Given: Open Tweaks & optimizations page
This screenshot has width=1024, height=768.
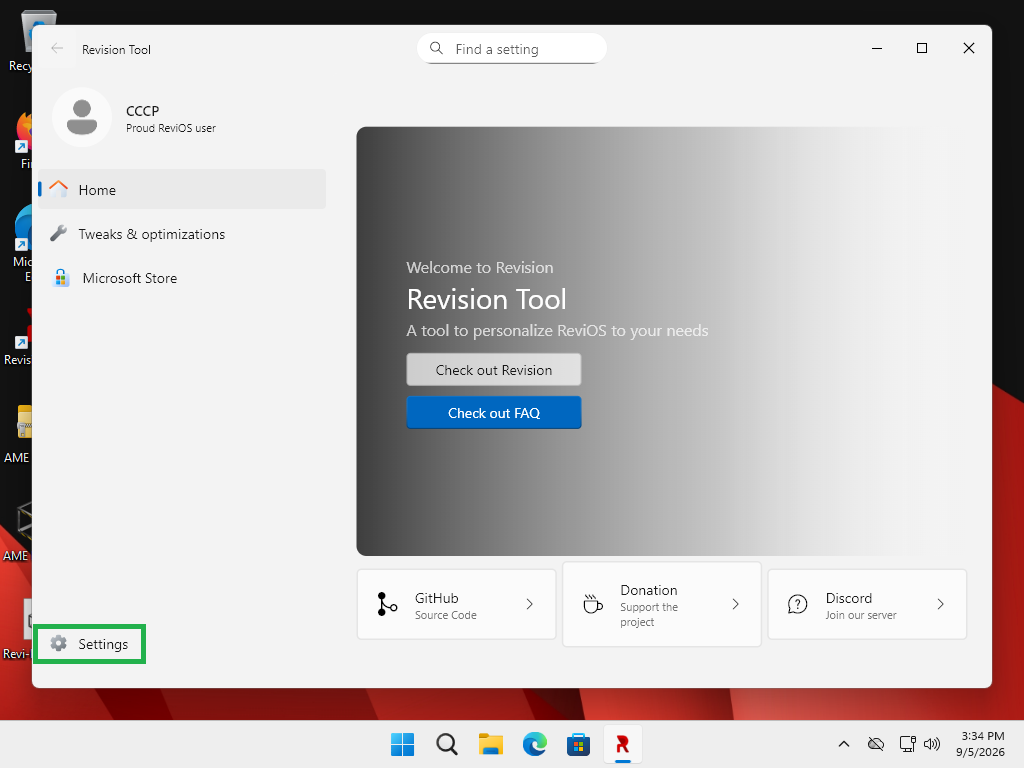Looking at the screenshot, I should point(182,234).
